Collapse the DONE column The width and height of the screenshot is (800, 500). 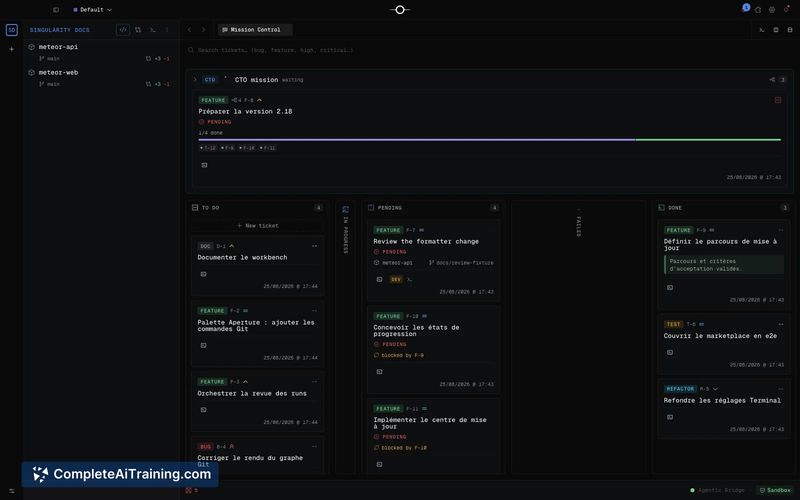click(661, 208)
